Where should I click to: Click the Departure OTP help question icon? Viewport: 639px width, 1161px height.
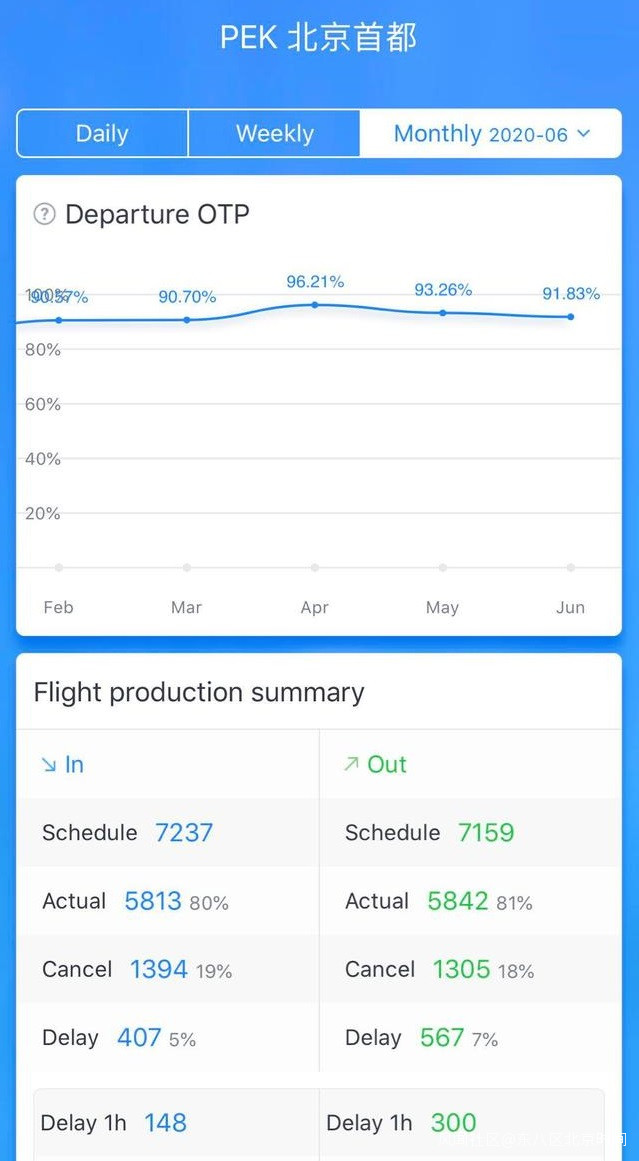click(x=44, y=214)
